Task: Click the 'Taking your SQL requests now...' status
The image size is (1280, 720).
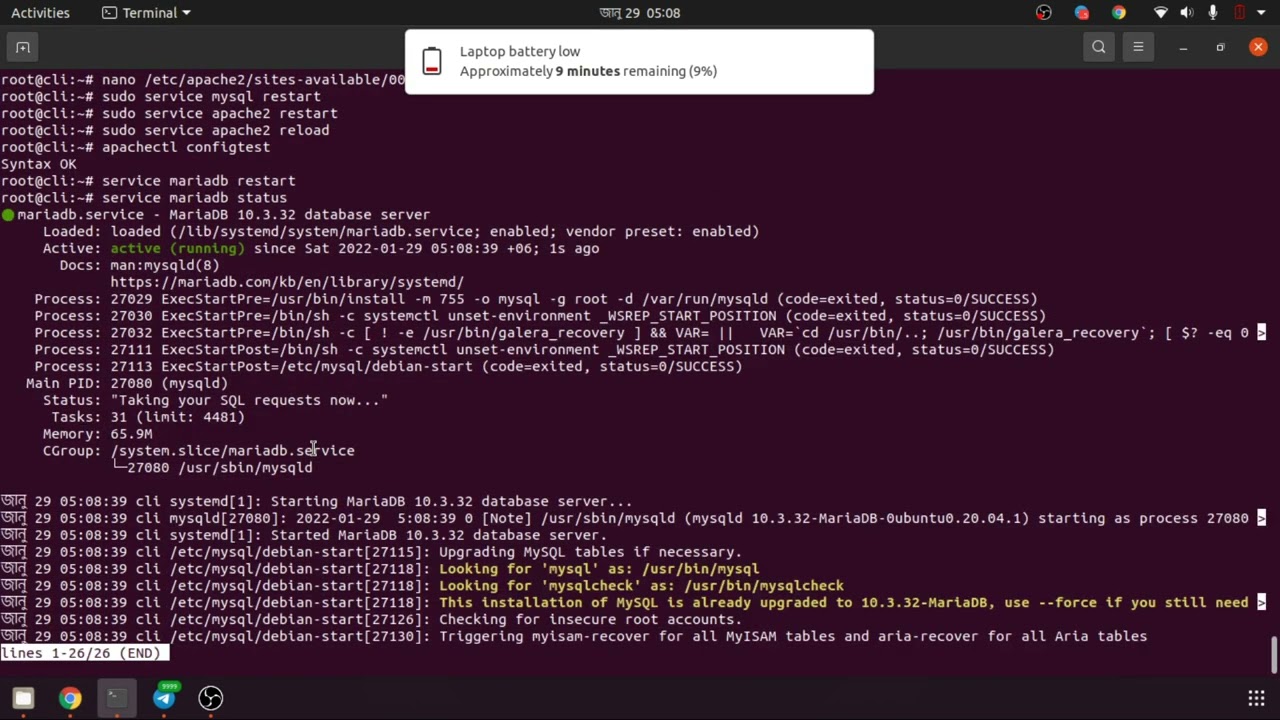Action: 249,400
